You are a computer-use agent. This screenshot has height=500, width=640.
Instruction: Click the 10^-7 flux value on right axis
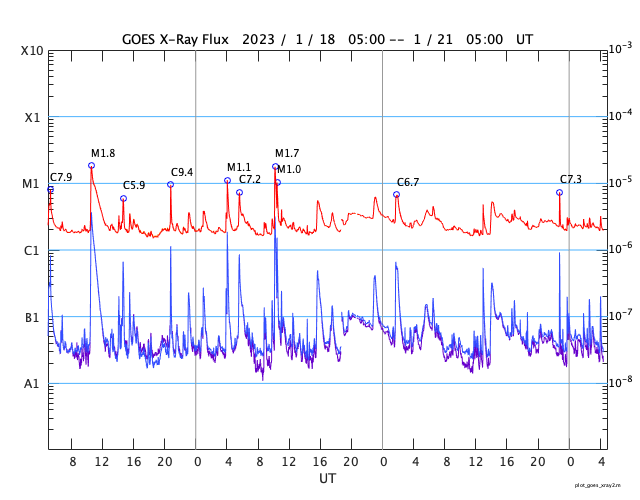coord(620,315)
